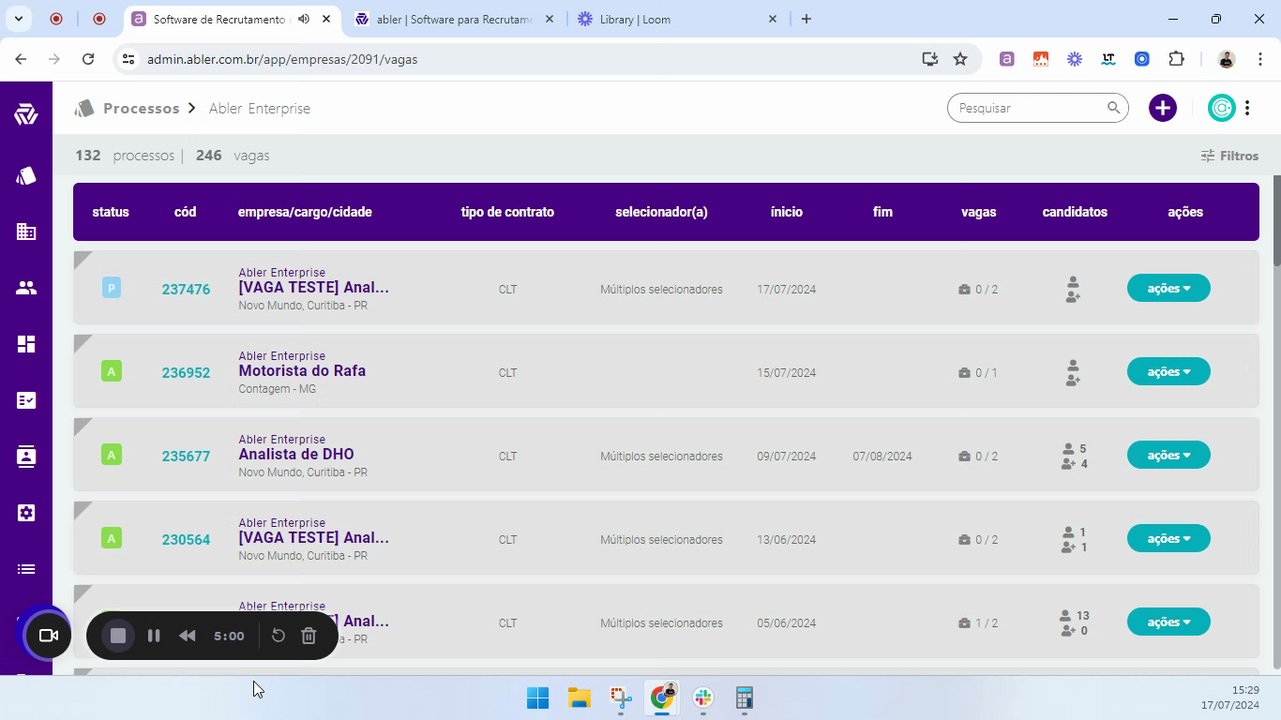The width and height of the screenshot is (1281, 720).
Task: Click the Processos breadcrumb
Action: click(x=141, y=108)
